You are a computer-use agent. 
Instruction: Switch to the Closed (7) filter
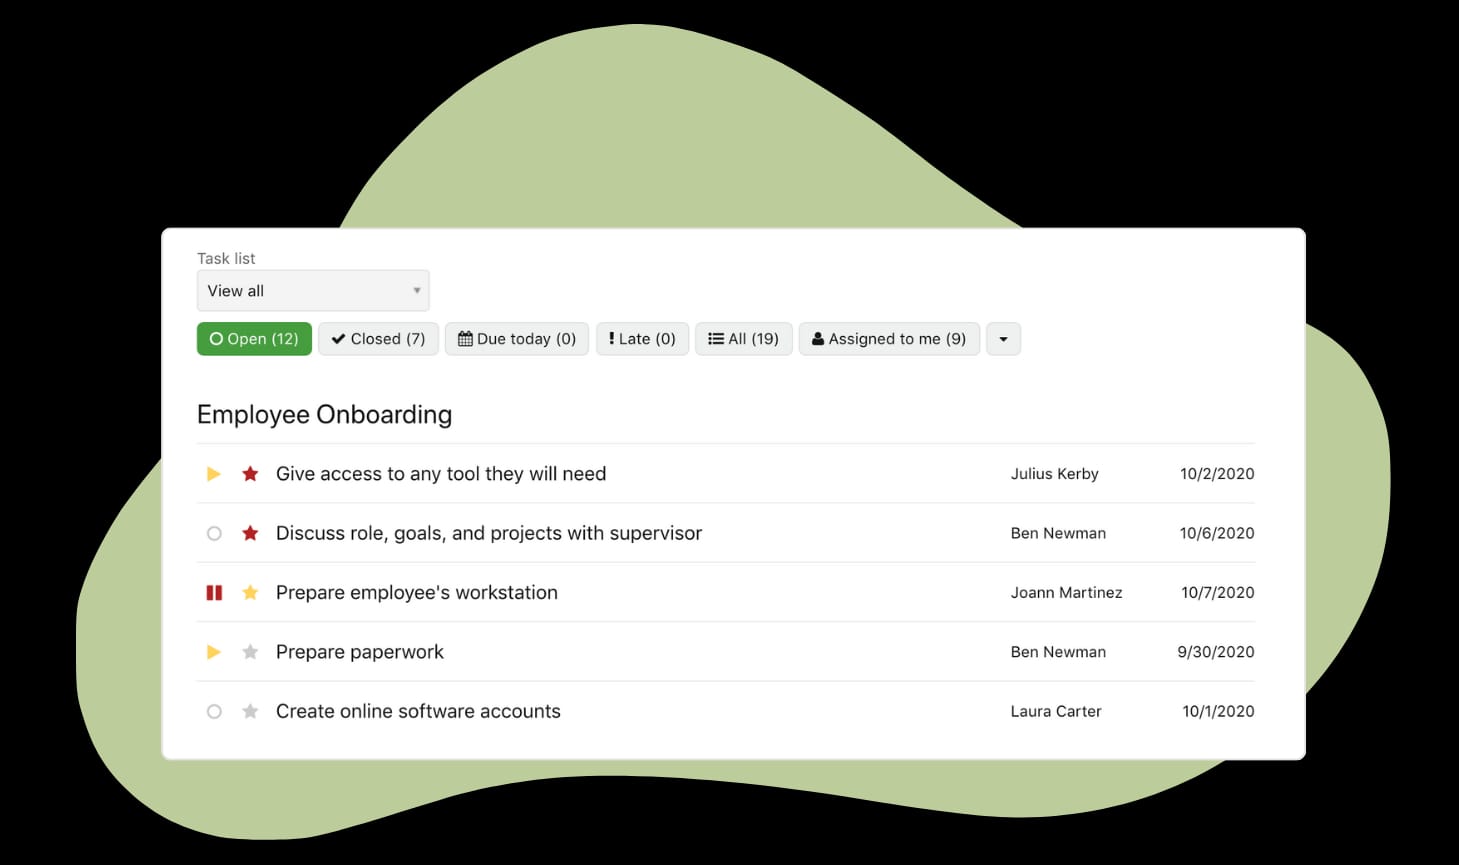(378, 338)
